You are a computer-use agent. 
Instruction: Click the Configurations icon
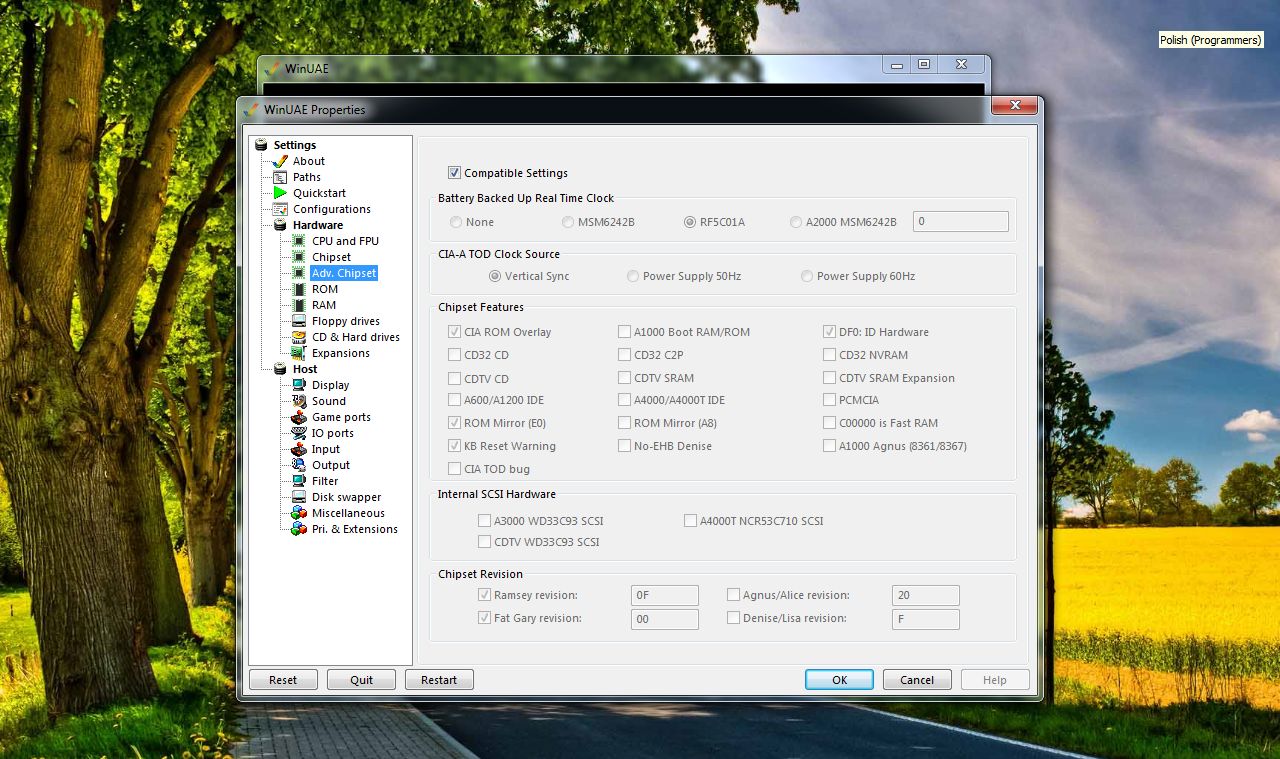coord(280,209)
